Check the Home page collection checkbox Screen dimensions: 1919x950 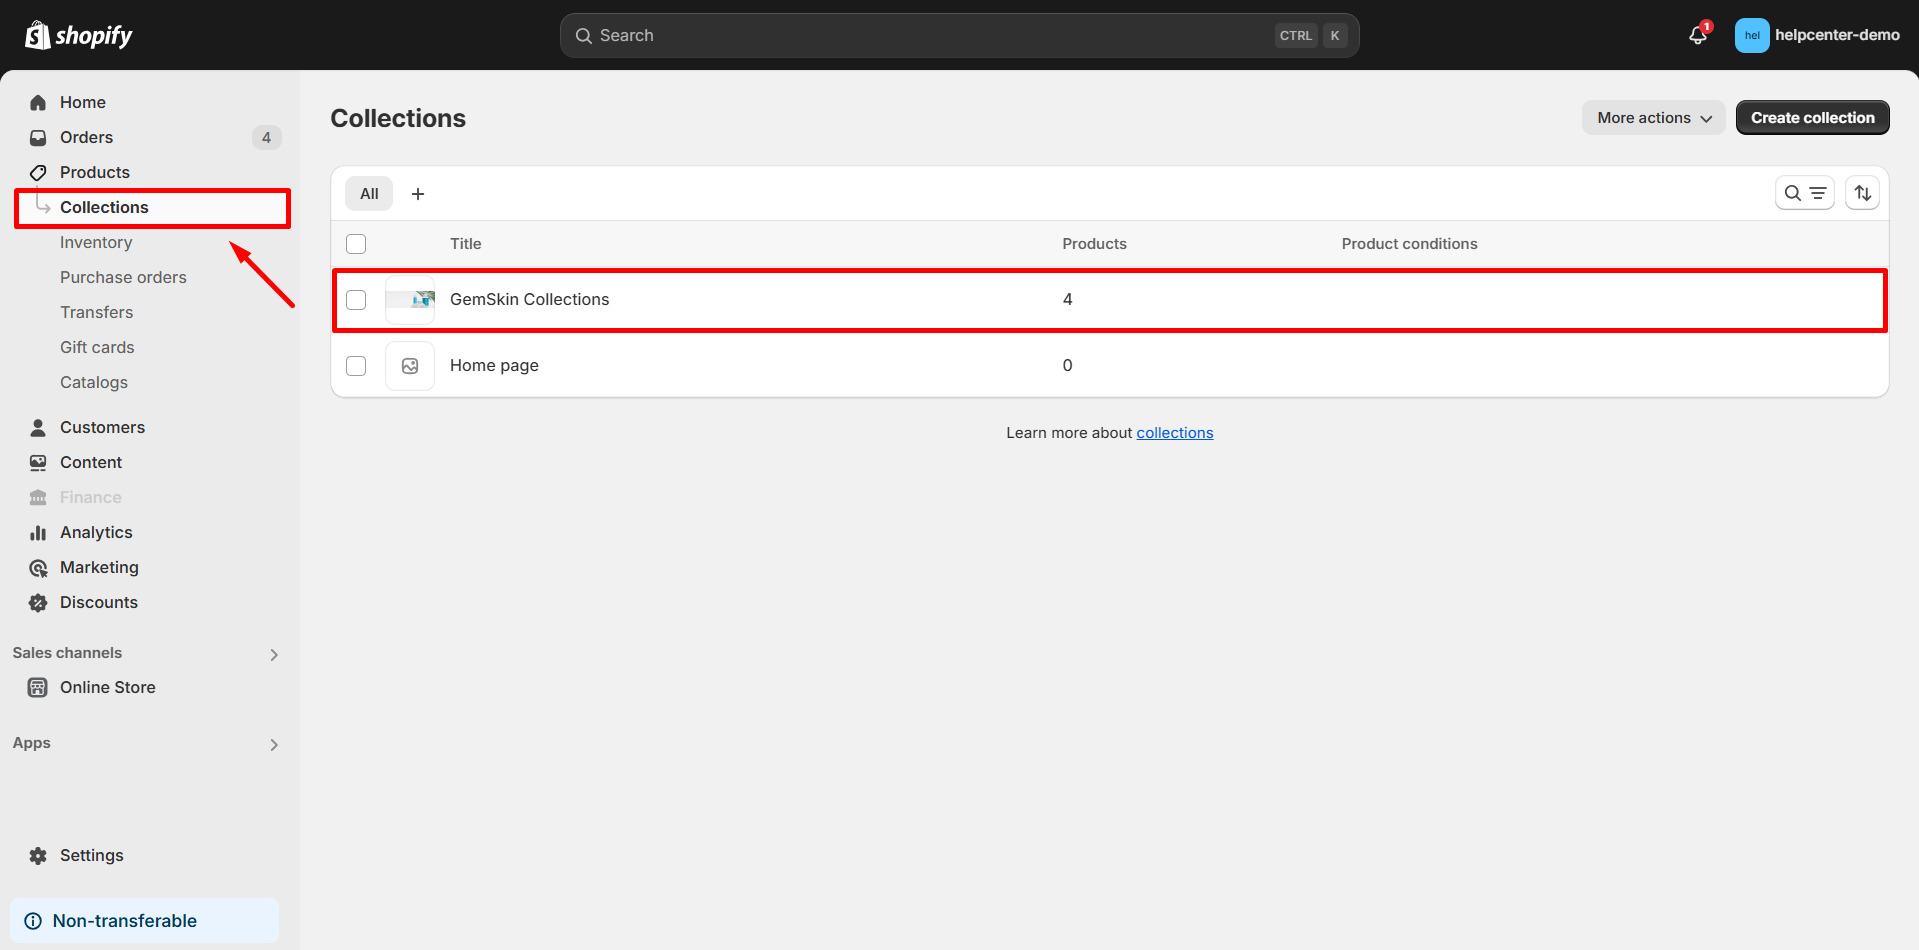[356, 366]
